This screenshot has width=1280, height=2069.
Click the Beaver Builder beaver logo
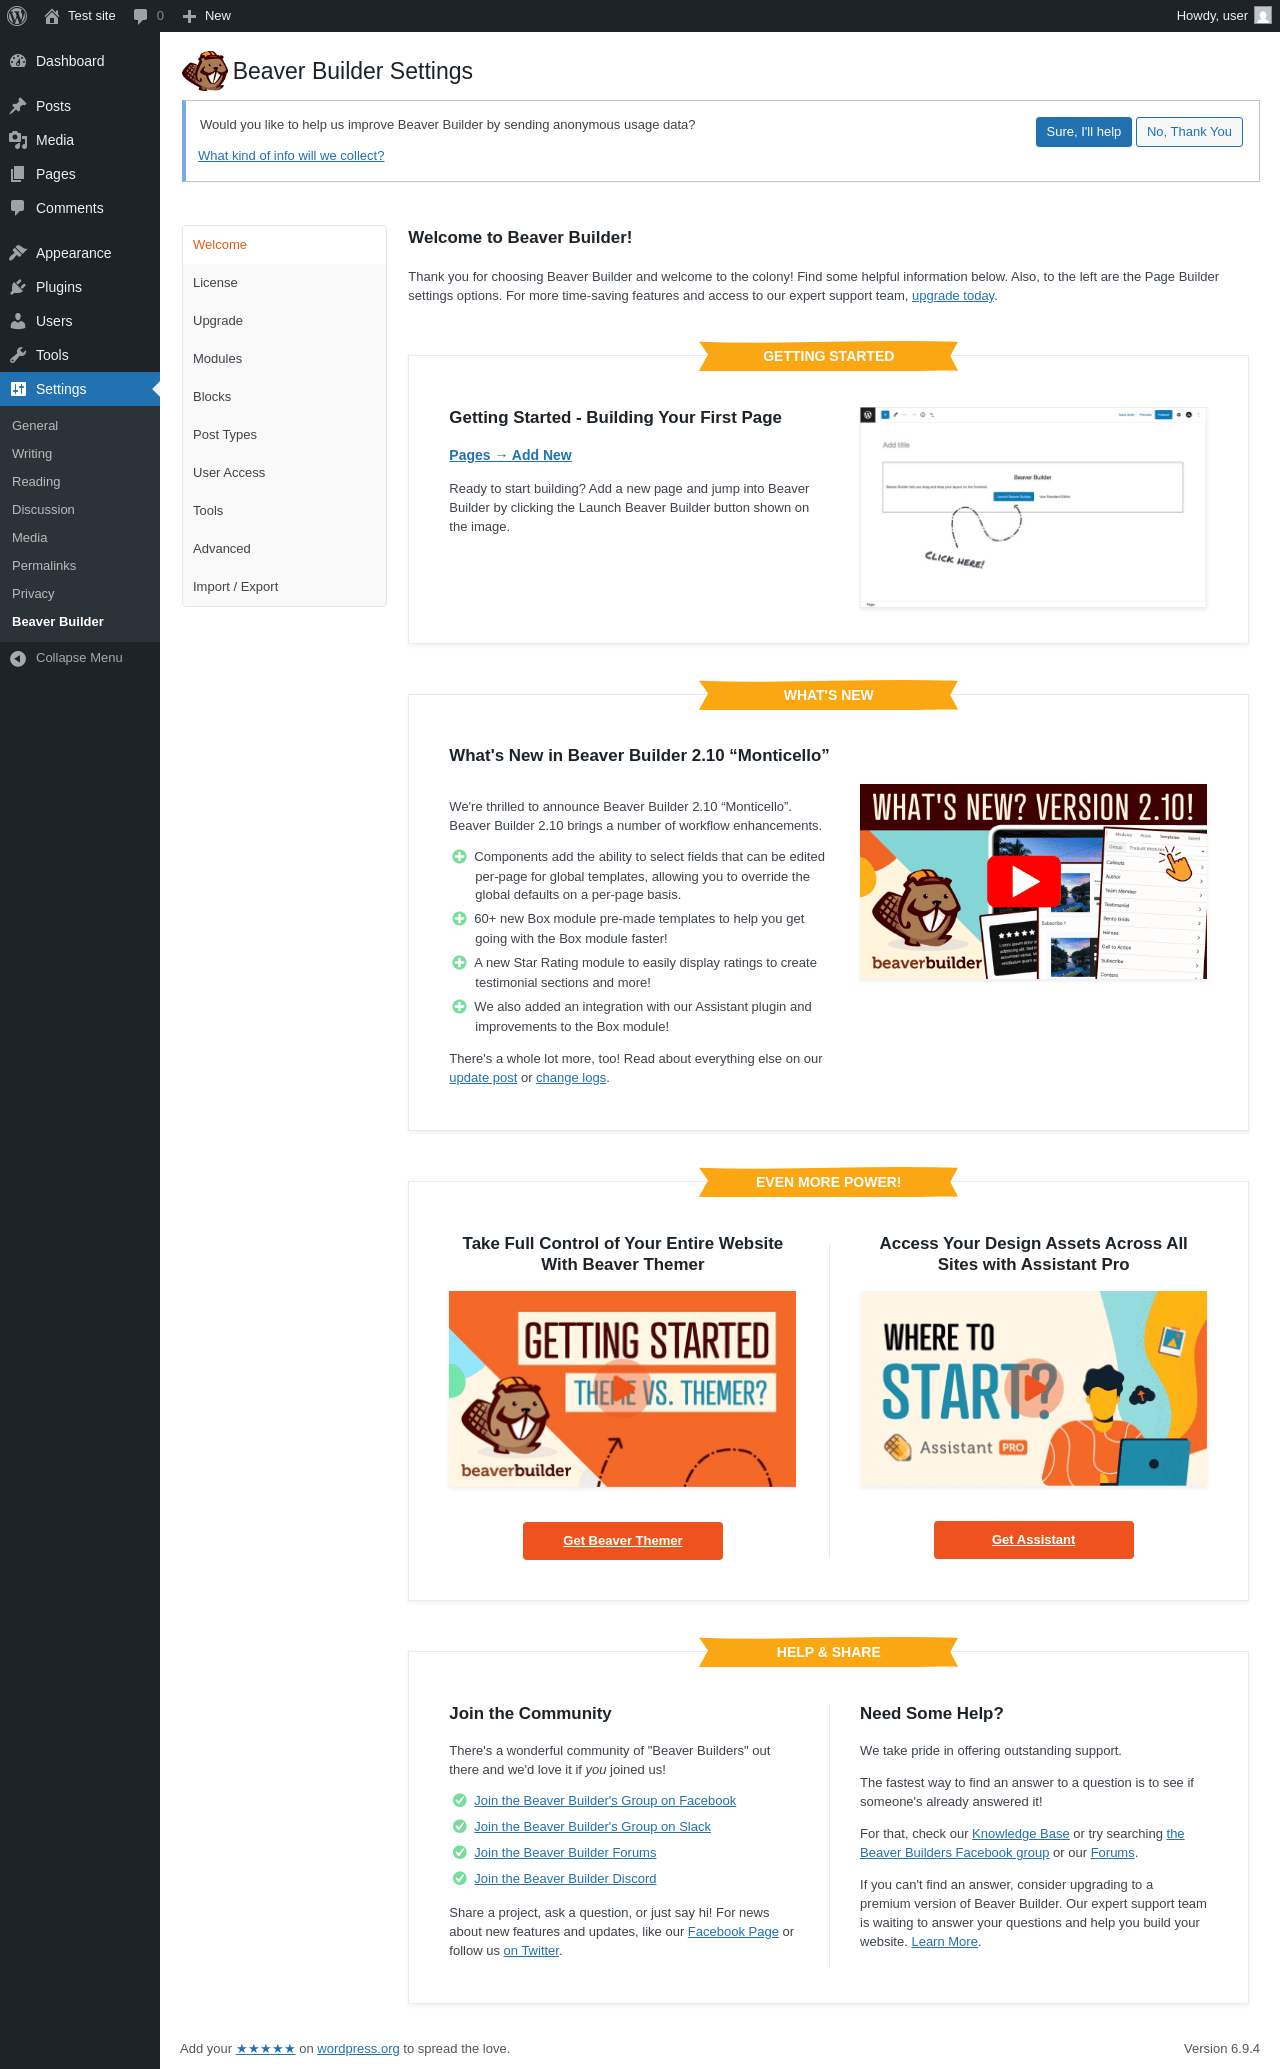(x=205, y=71)
